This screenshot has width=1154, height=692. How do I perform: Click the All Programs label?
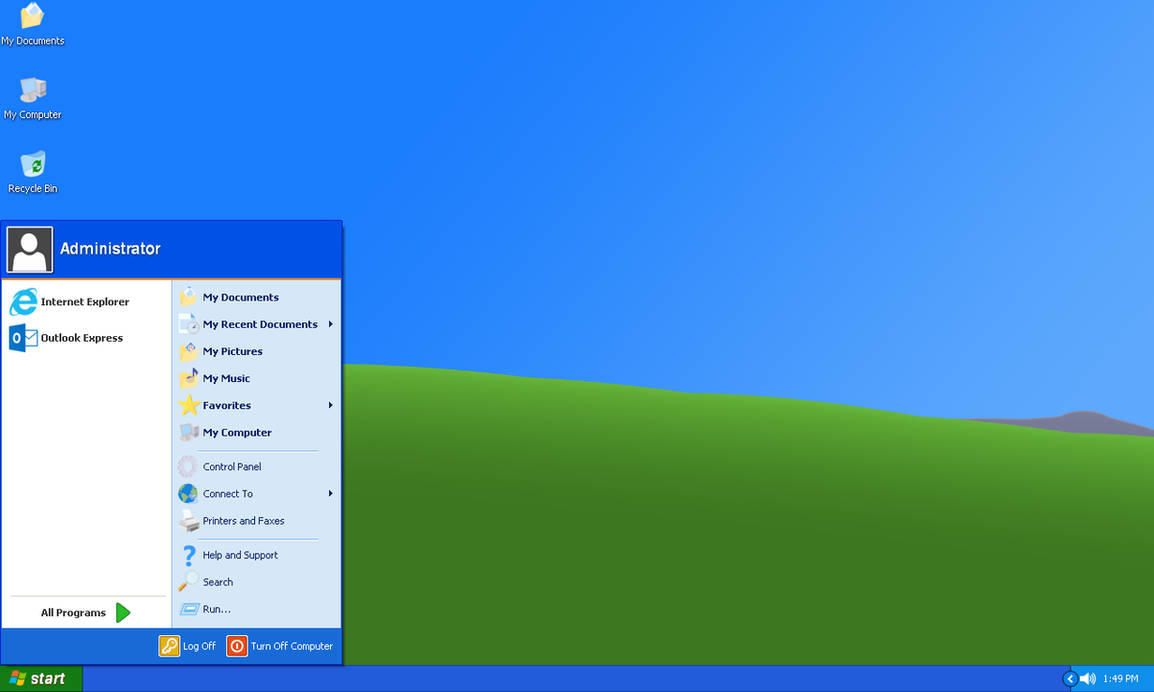pos(73,612)
